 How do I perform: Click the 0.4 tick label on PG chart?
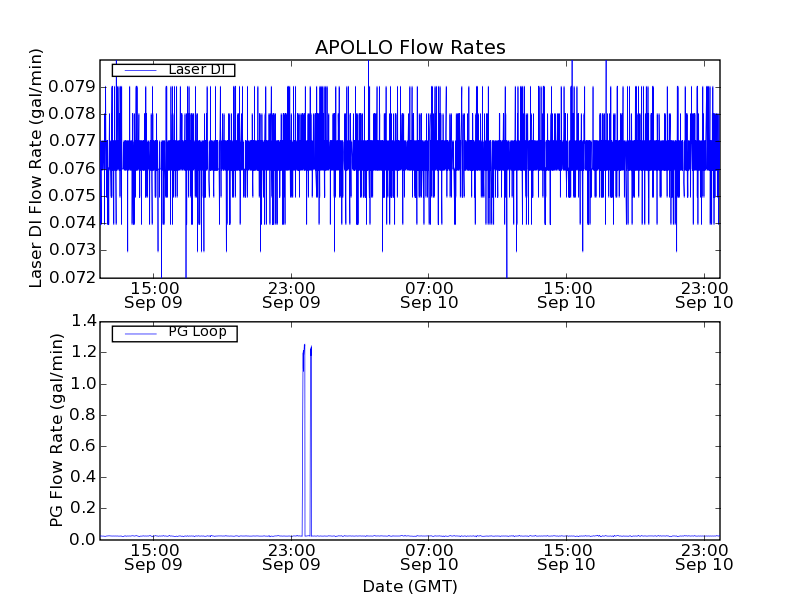83,477
